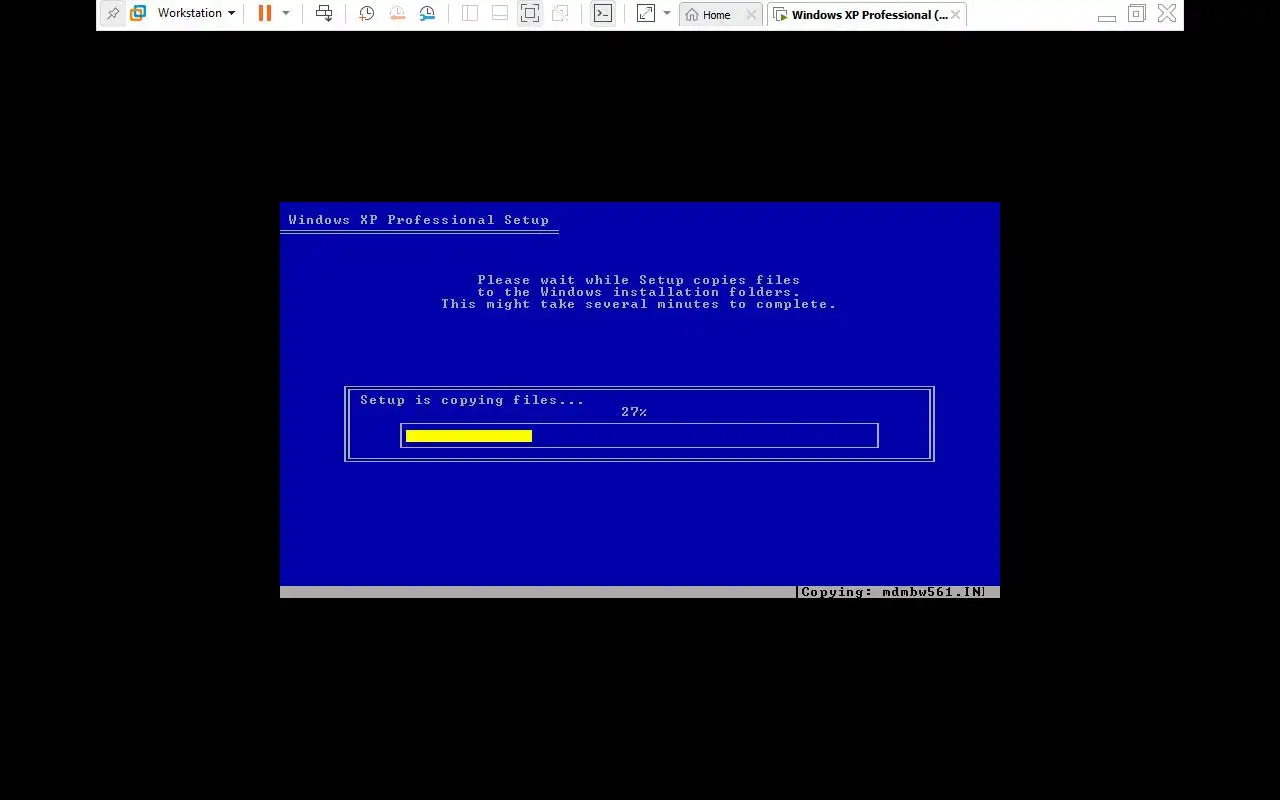Click the pin toolbar icon

click(x=113, y=14)
